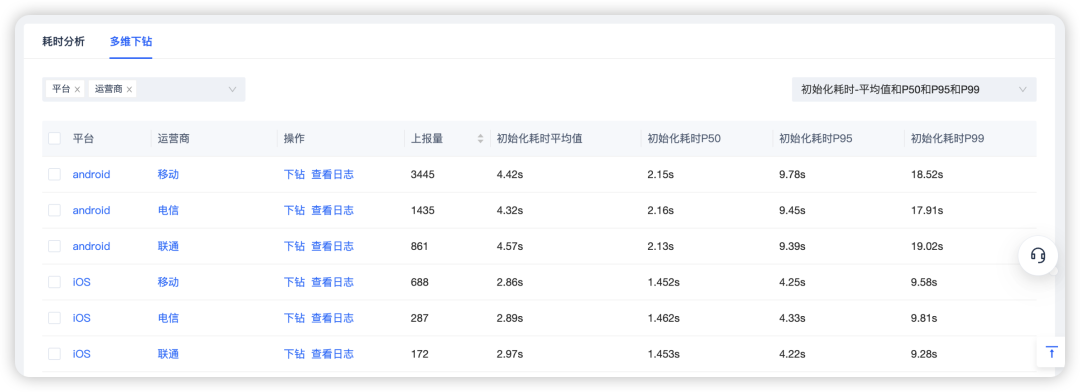Click 查看日志 in the iOS 联通 row
This screenshot has height=392, width=1080.
pos(333,353)
